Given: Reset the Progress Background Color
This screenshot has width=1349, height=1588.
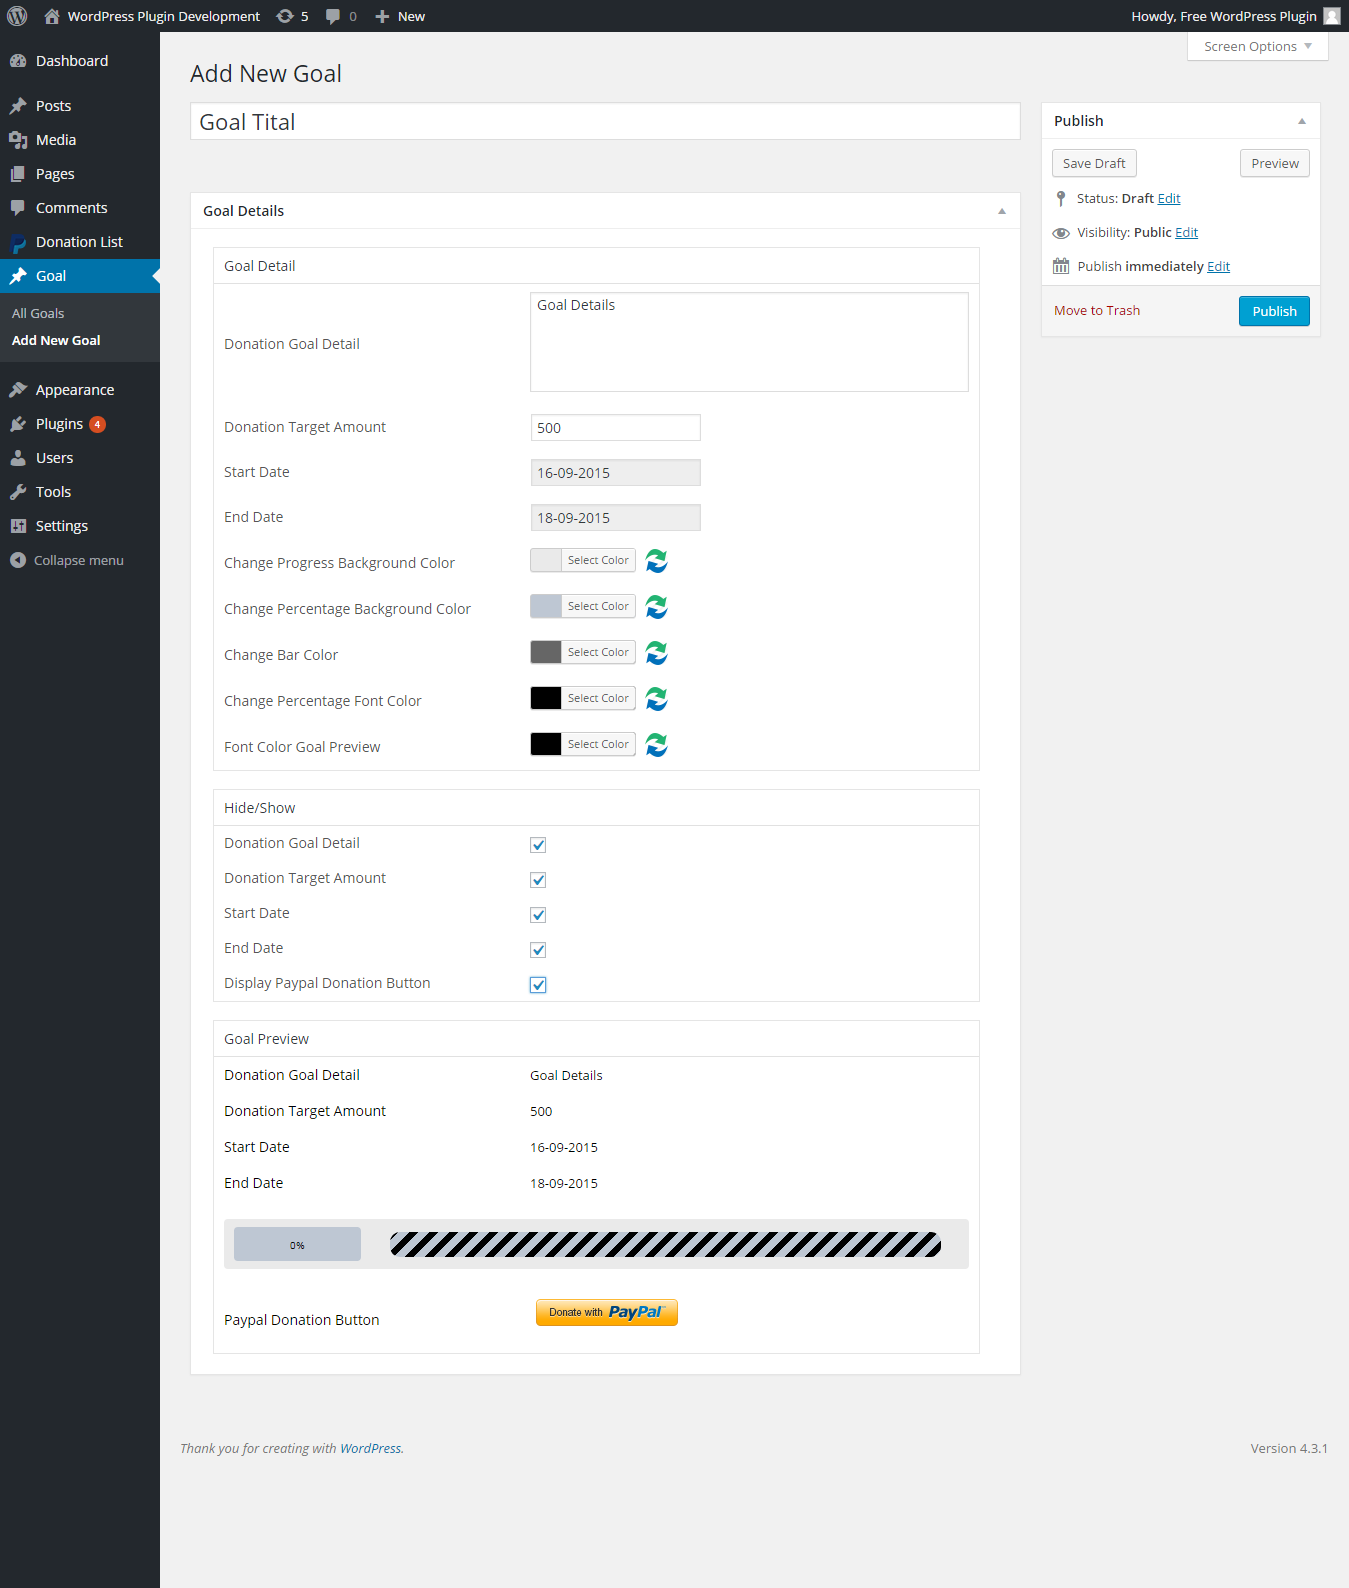Looking at the screenshot, I should point(656,561).
